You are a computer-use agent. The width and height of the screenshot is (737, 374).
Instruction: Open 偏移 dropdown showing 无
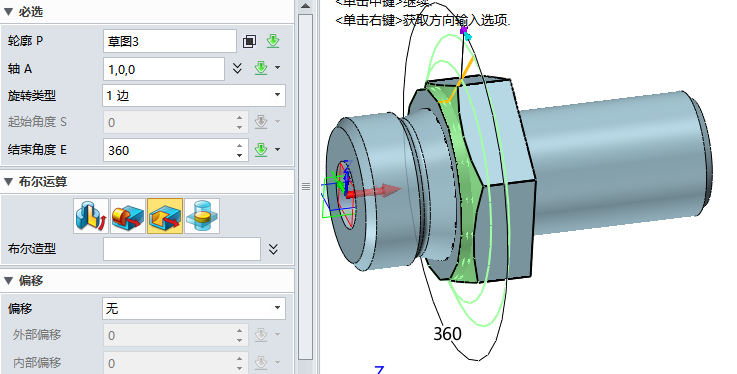(x=194, y=309)
